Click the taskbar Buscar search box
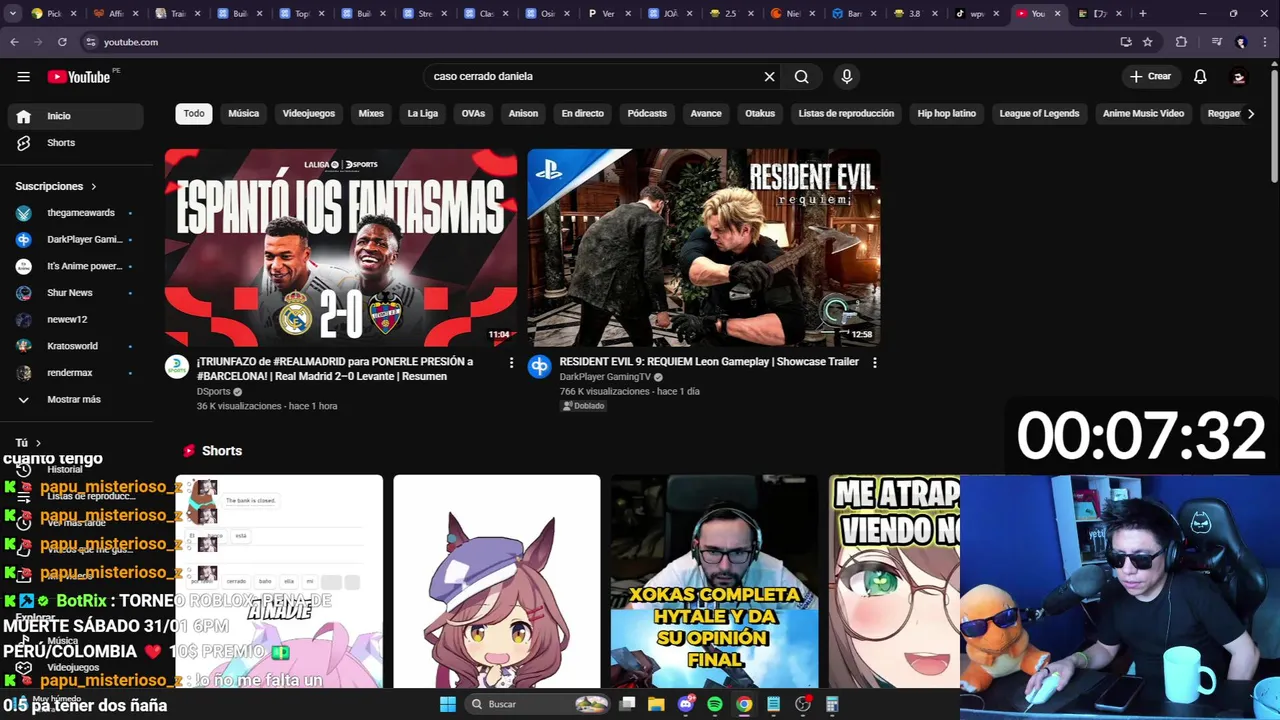The image size is (1280, 720). tap(538, 704)
